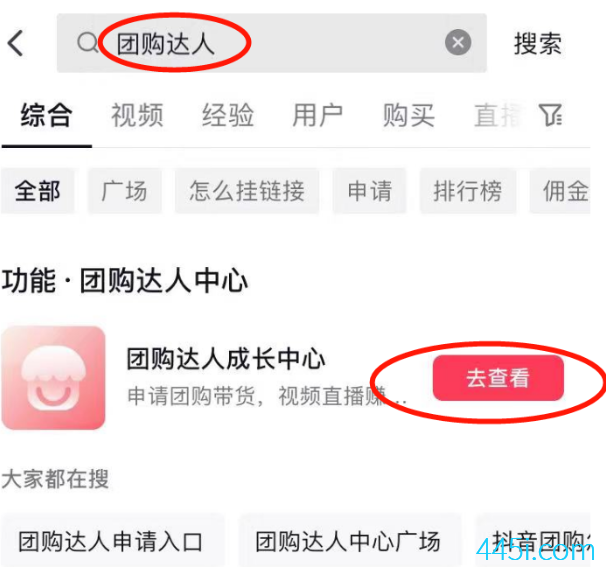Image resolution: width=606 pixels, height=567 pixels.
Task: Choose the 全部 filter chip
Action: point(37,191)
